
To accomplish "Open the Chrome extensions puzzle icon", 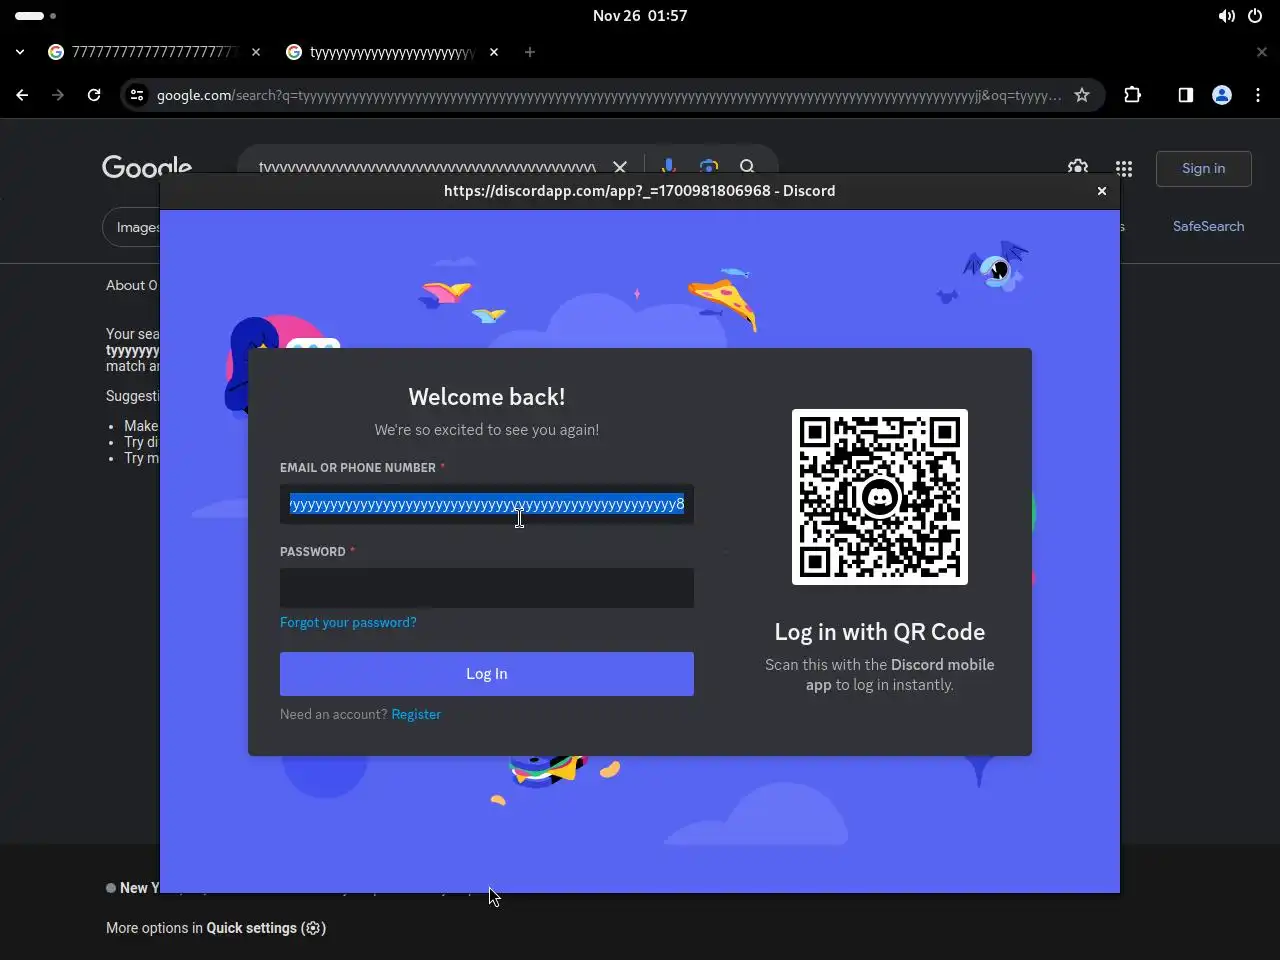I will point(1132,95).
